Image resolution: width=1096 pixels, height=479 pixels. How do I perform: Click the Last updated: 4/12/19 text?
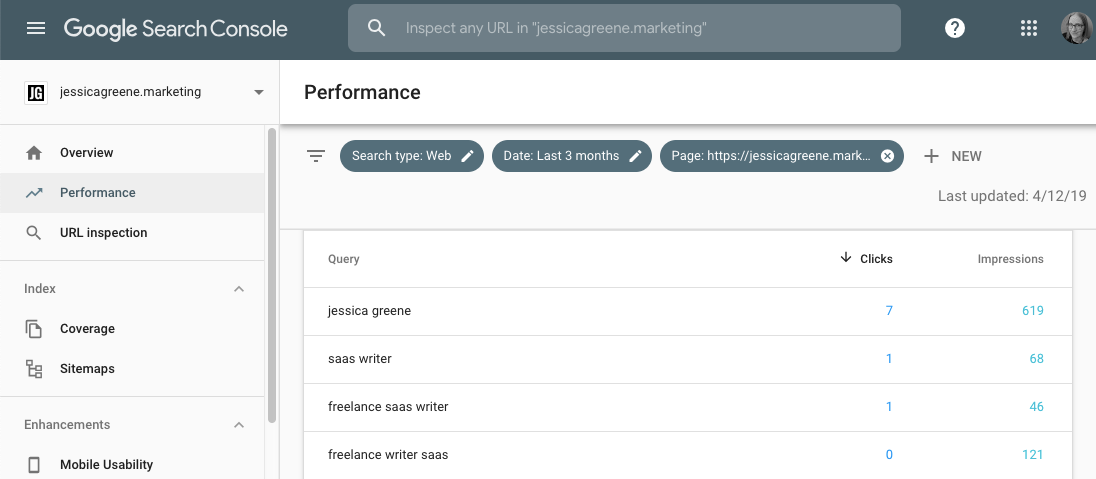coord(1012,196)
